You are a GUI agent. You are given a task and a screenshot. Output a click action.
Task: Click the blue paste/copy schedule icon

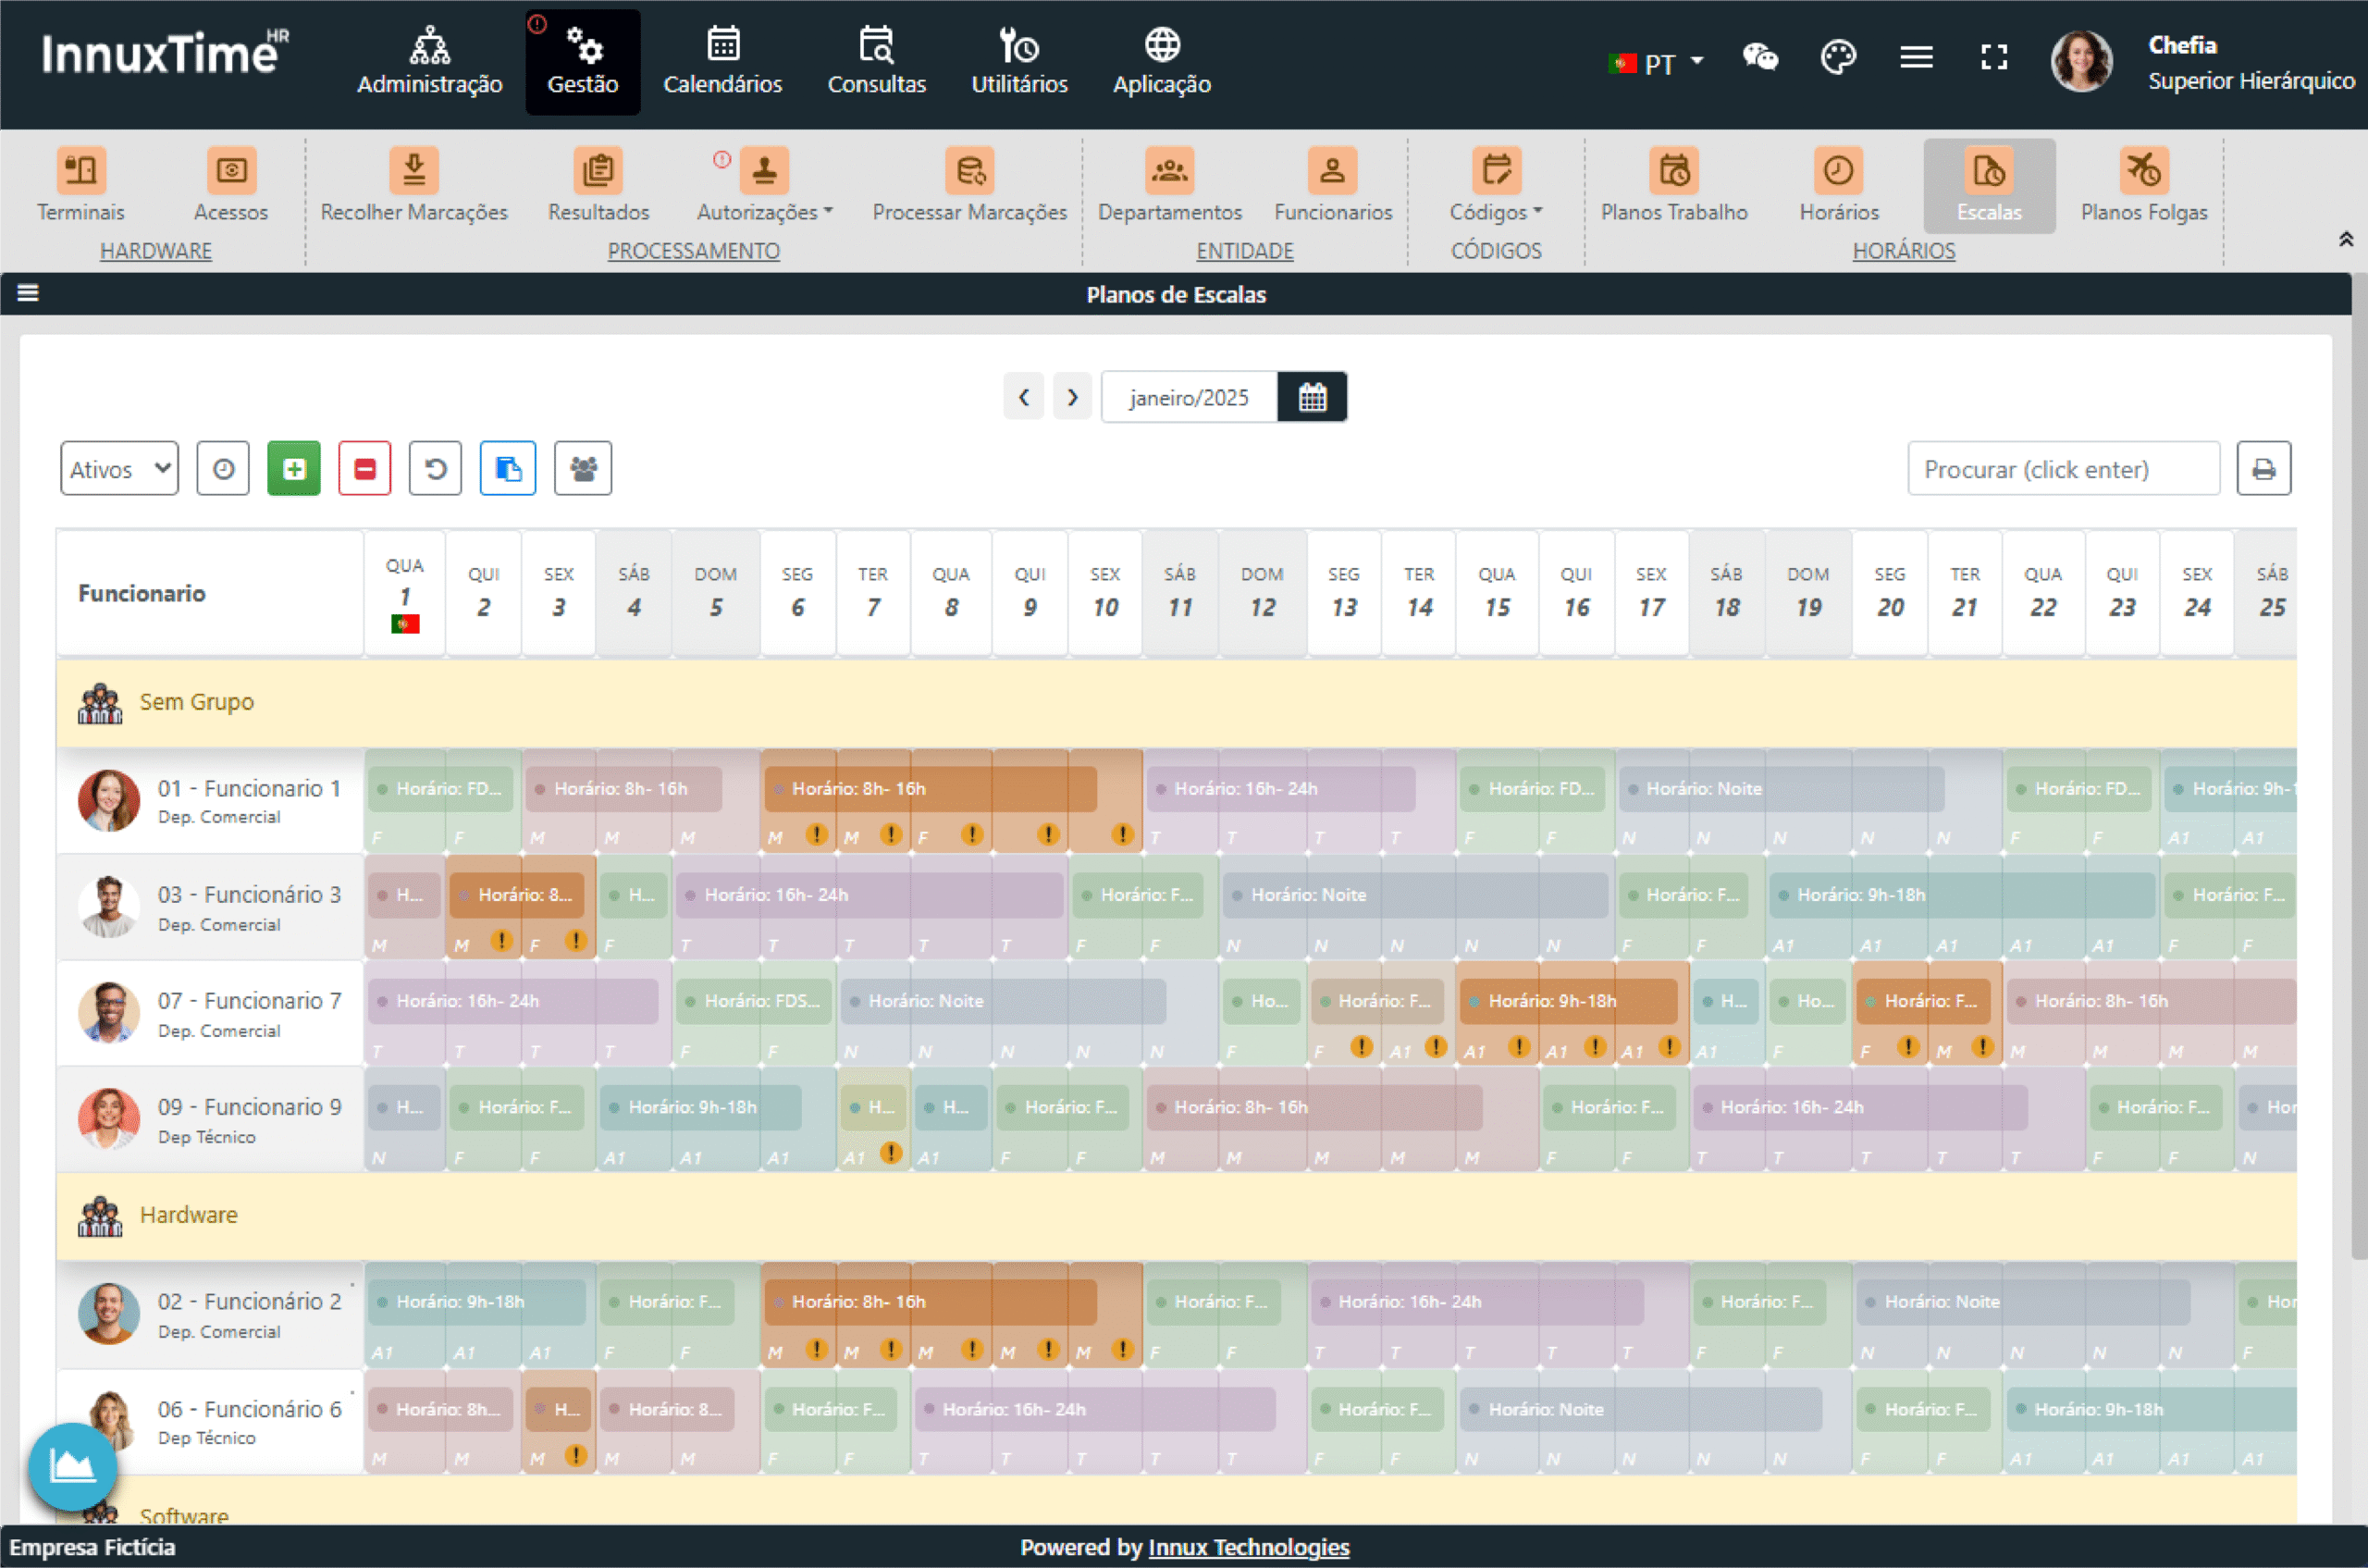(x=507, y=468)
